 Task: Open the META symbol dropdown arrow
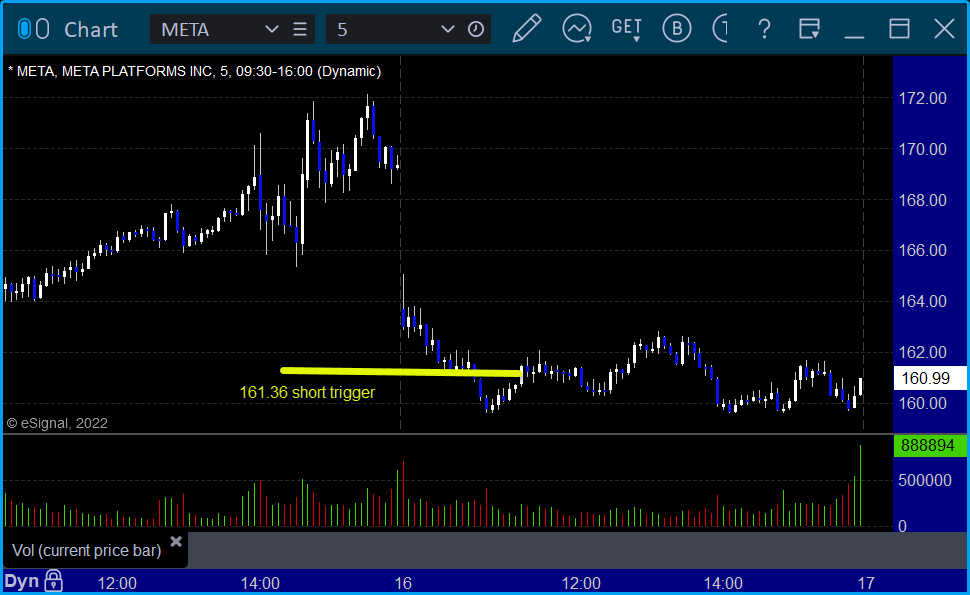click(x=272, y=29)
